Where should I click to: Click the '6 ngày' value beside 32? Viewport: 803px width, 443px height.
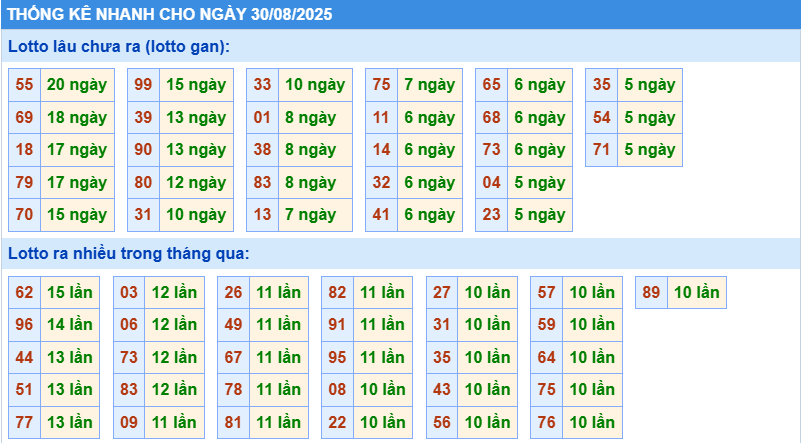(430, 182)
